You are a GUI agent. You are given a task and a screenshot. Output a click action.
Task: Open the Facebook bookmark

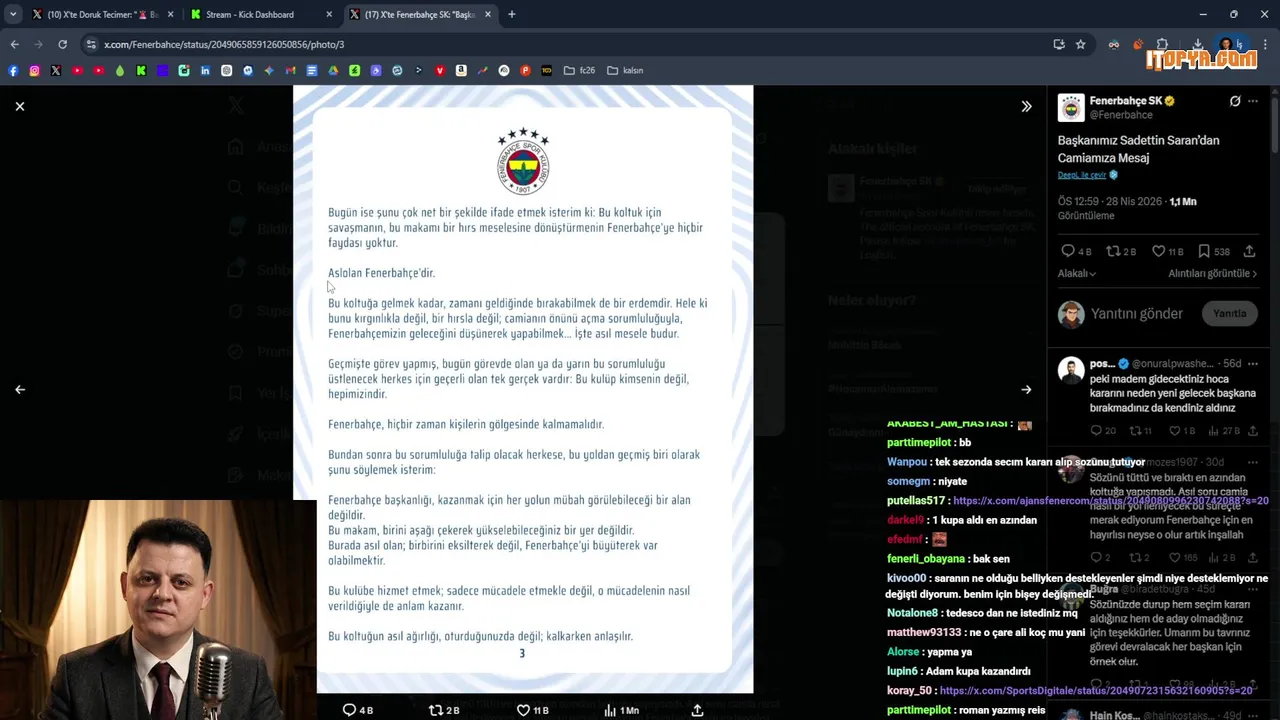[x=13, y=70]
